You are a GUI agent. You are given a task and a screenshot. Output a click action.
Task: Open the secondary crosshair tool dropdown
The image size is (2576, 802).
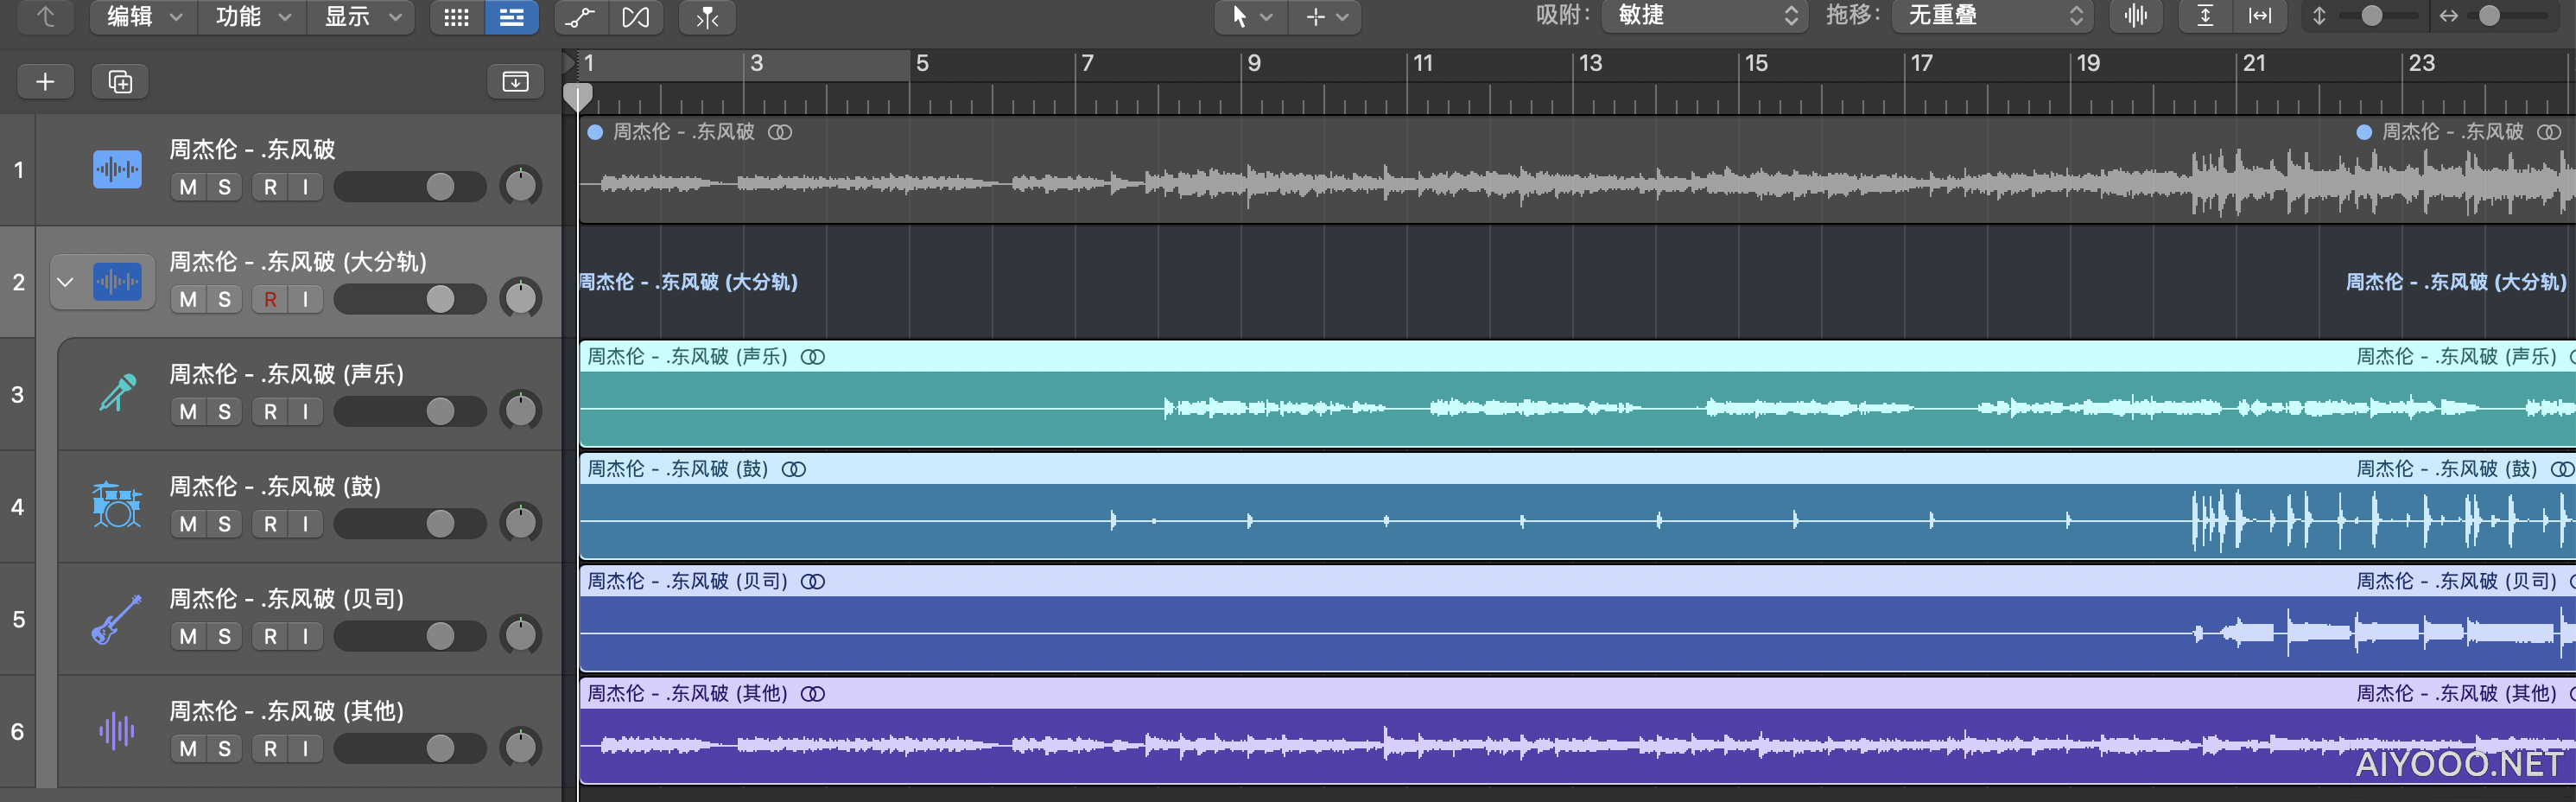[1325, 17]
